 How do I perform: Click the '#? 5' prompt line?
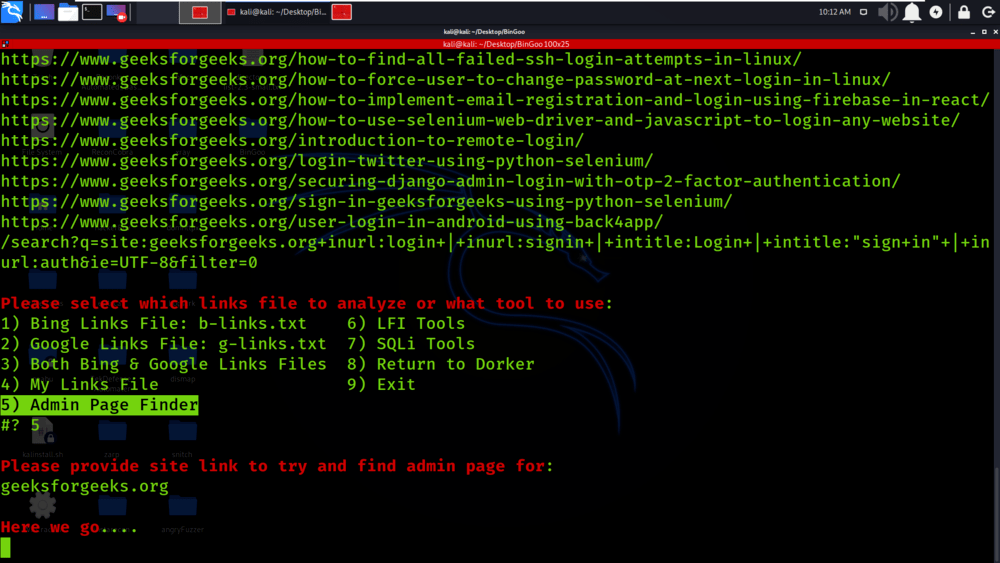20,425
